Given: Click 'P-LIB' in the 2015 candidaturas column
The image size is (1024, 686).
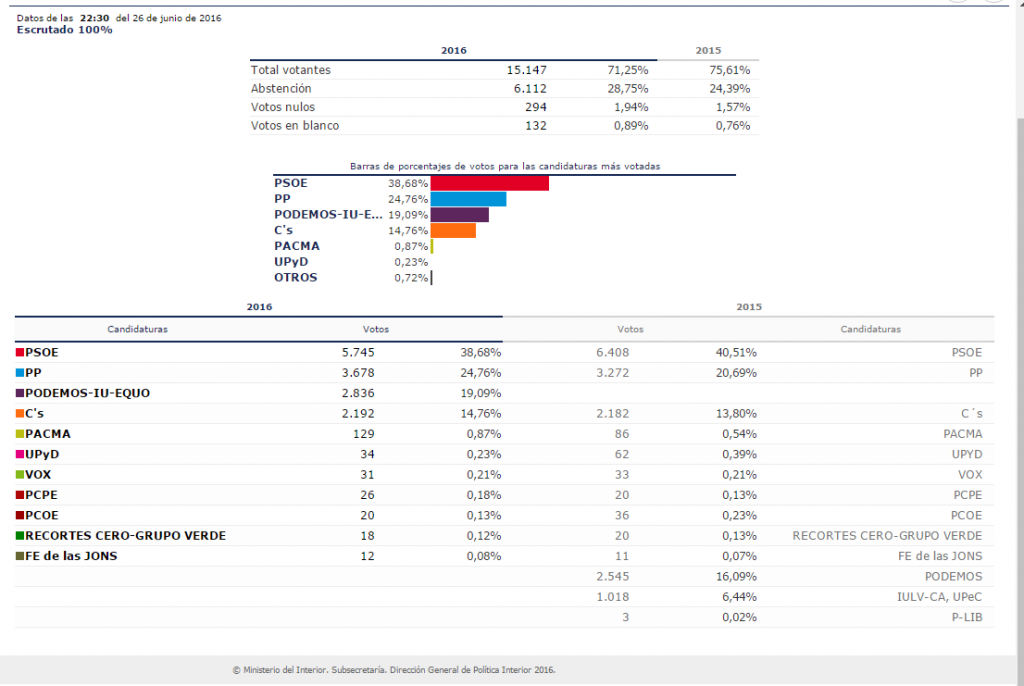Looking at the screenshot, I should [x=967, y=617].
